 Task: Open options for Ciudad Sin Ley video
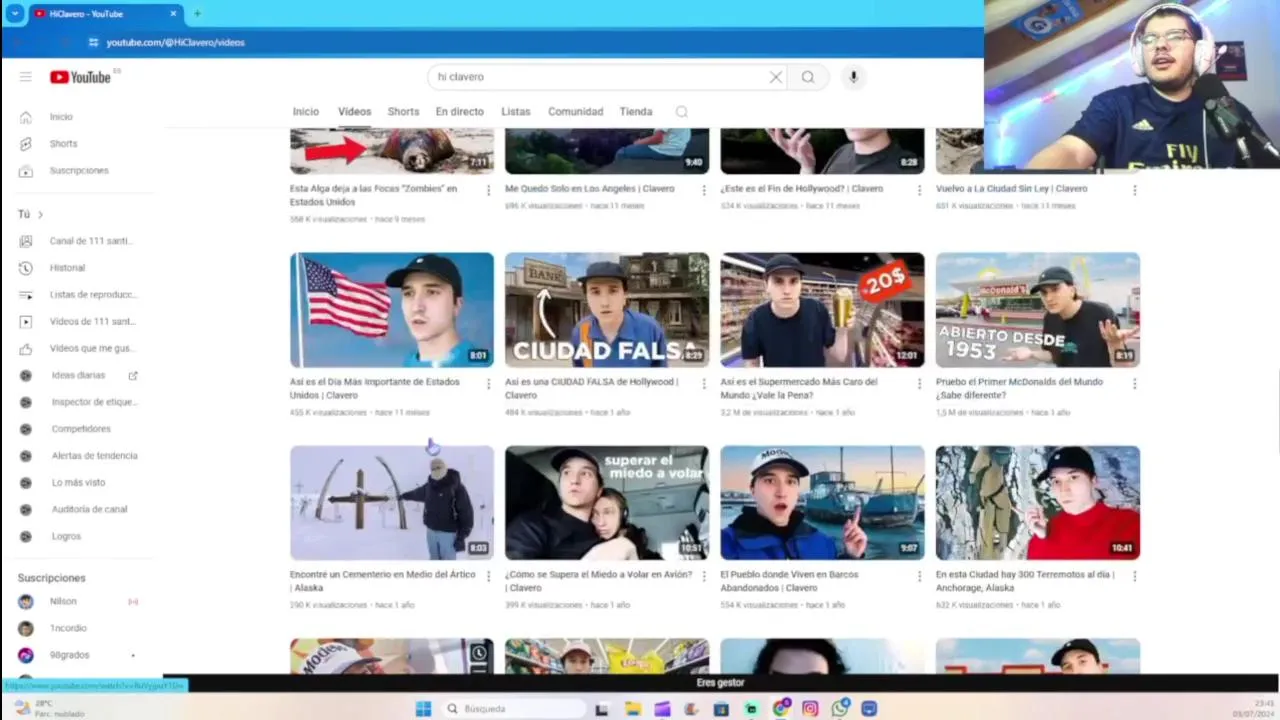[1135, 190]
